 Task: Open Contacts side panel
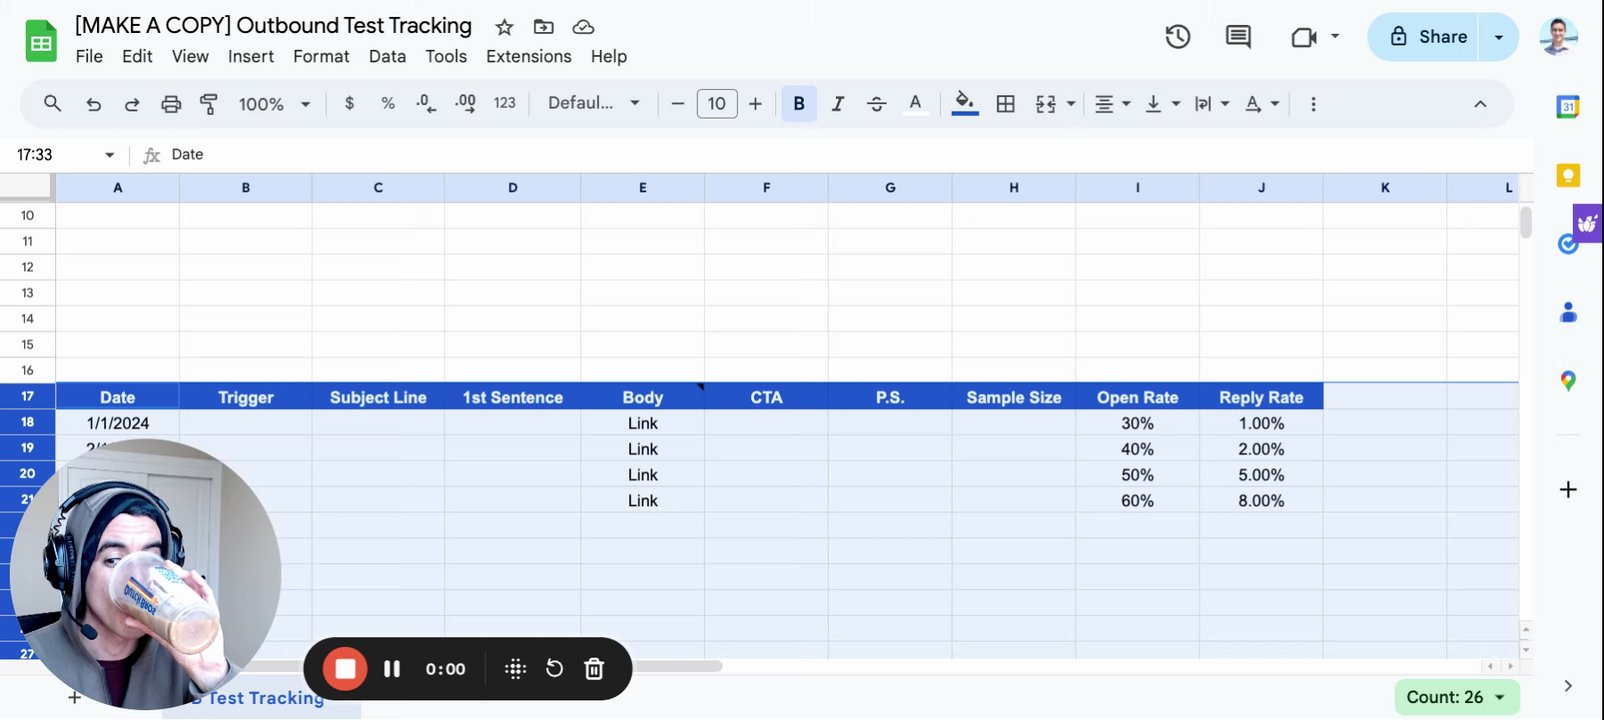point(1568,312)
